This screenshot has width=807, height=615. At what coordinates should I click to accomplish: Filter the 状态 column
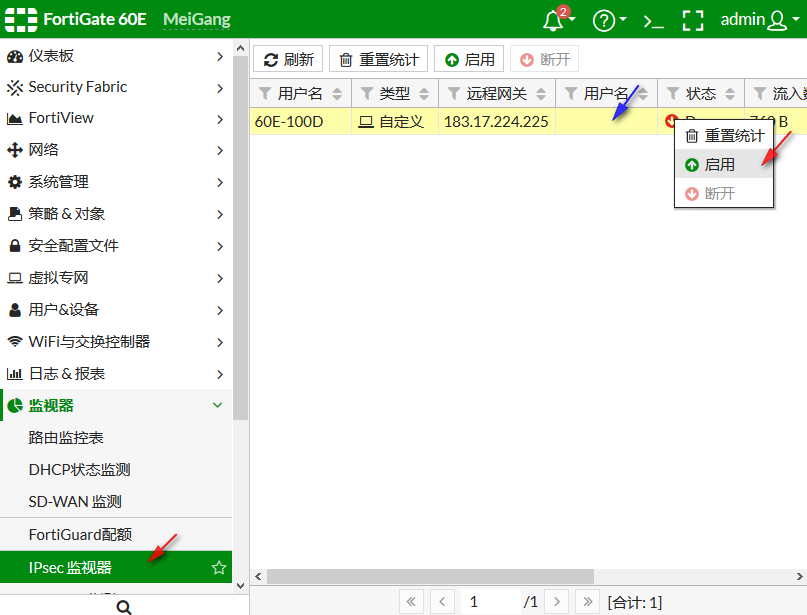(673, 93)
